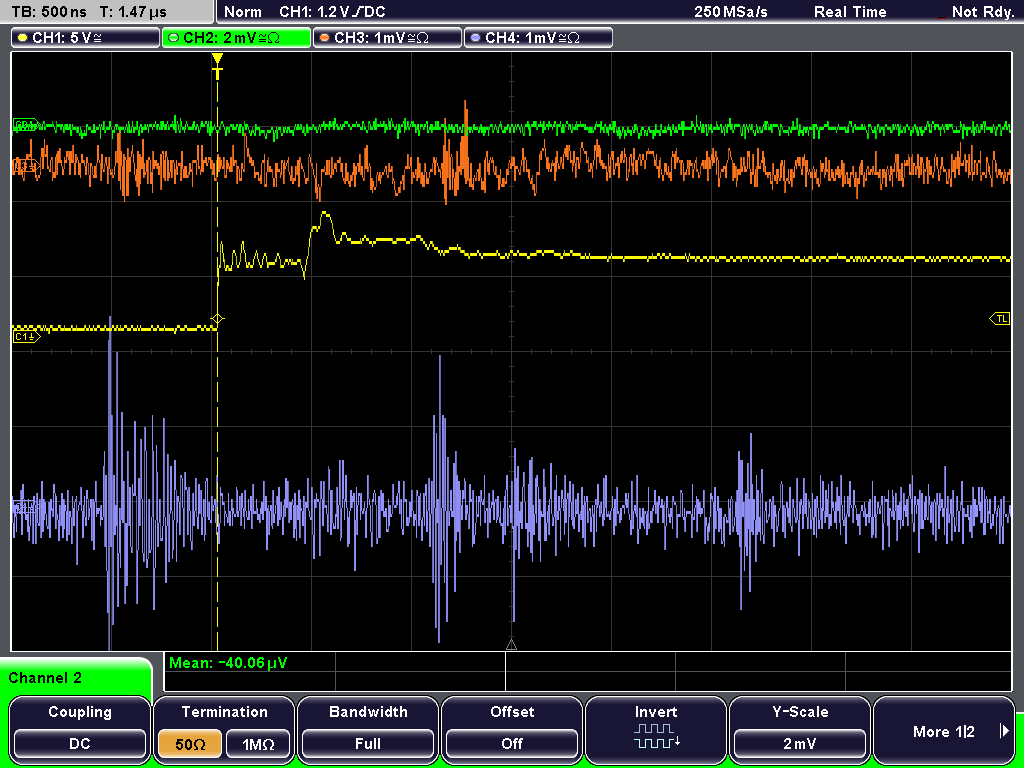Select the CH4: 1 mV channel tab
Image resolution: width=1024 pixels, height=768 pixels.
[538, 38]
